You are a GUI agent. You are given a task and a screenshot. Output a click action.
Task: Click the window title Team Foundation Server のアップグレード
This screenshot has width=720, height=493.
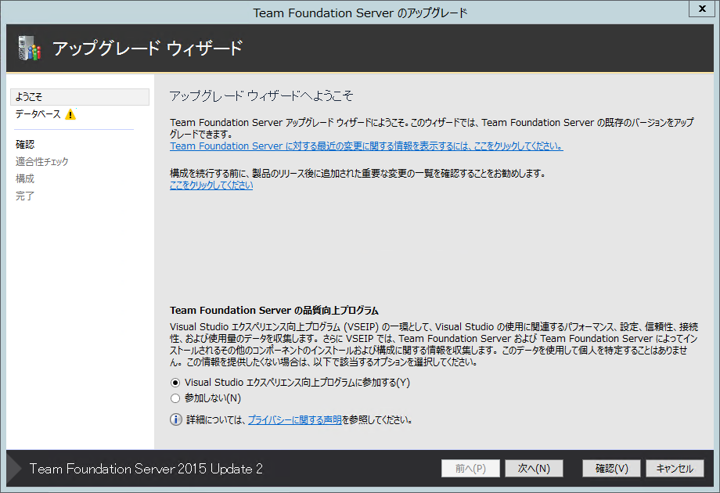[360, 12]
